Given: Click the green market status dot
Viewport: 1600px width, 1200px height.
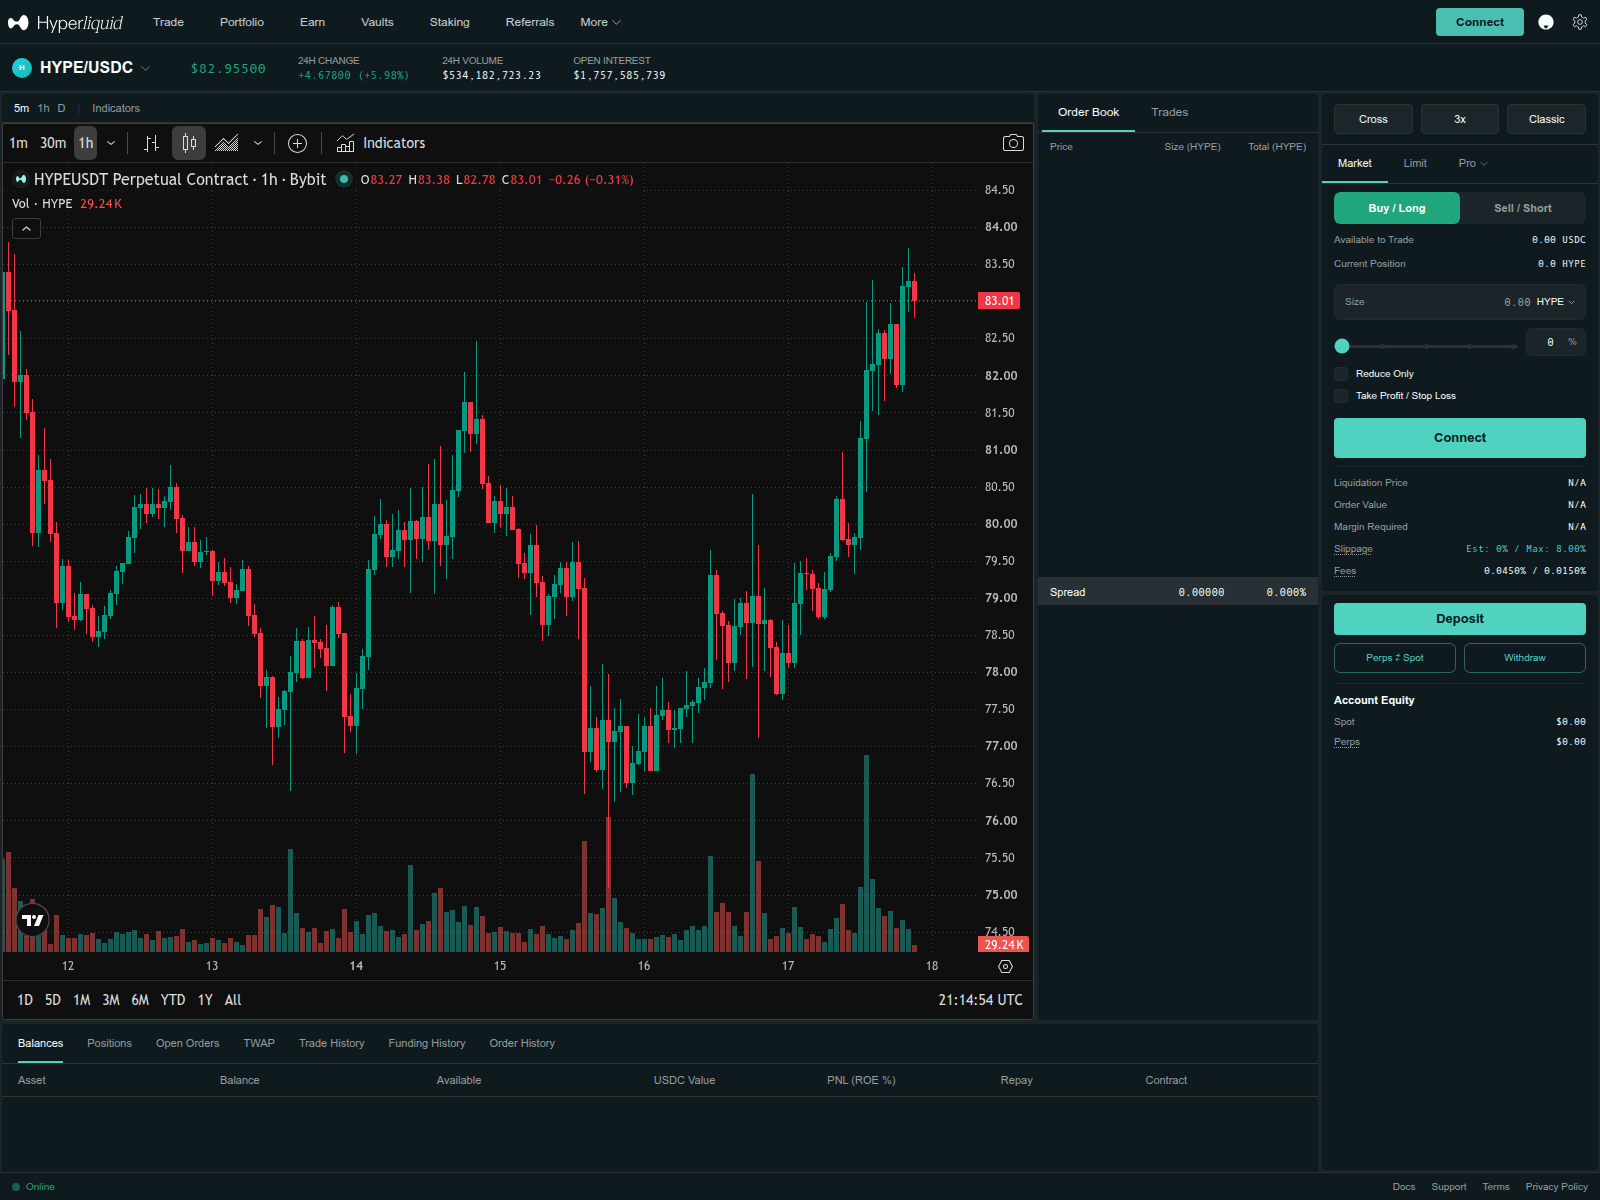Looking at the screenshot, I should pos(344,179).
